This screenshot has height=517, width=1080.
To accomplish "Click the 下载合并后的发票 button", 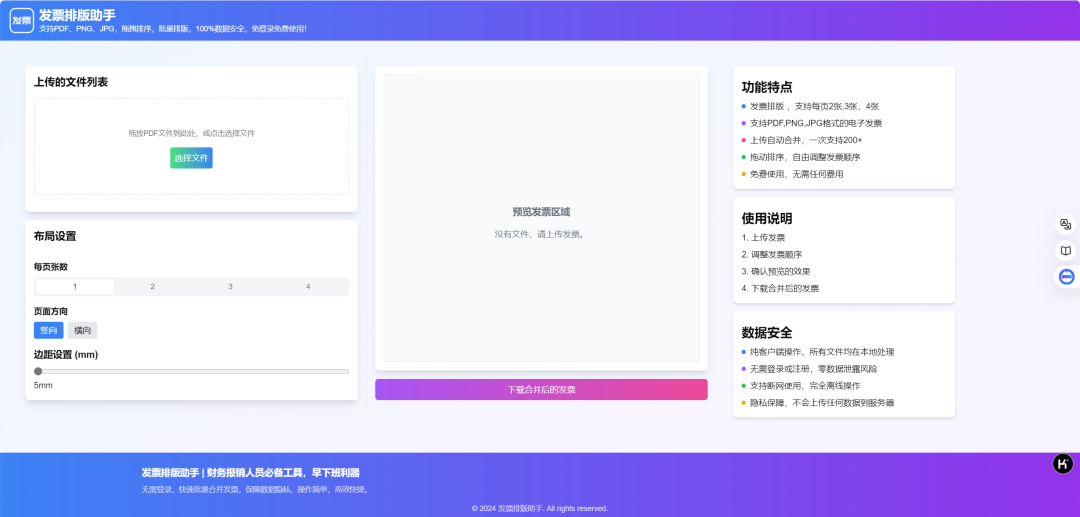I will pyautogui.click(x=541, y=389).
